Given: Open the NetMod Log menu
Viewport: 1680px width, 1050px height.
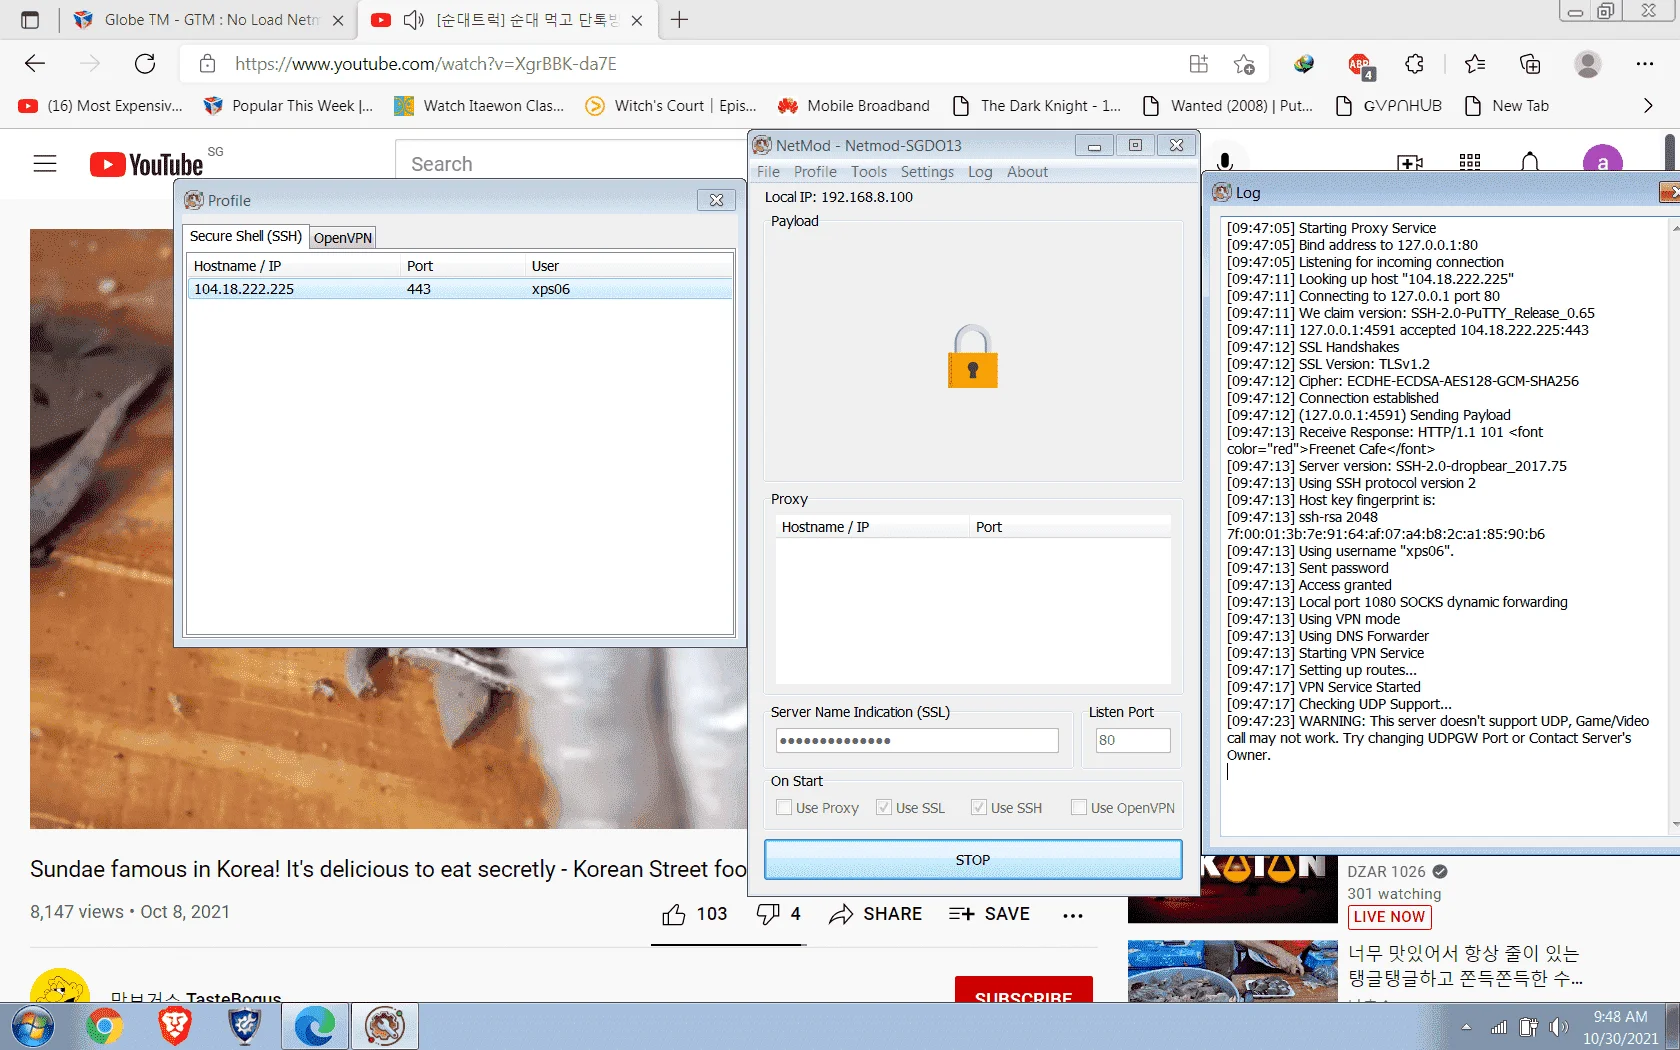Looking at the screenshot, I should 980,172.
